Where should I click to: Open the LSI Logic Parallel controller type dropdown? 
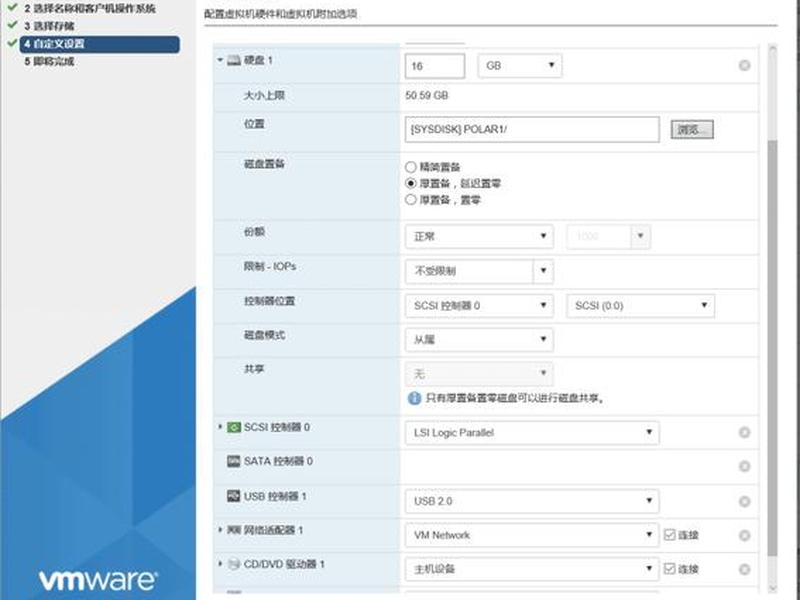pyautogui.click(x=532, y=433)
